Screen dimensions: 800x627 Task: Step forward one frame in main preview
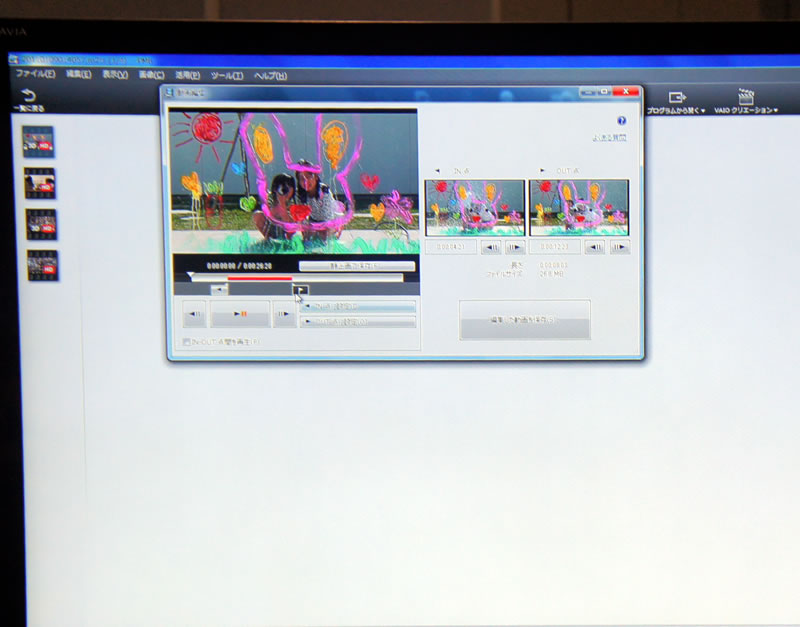point(284,314)
